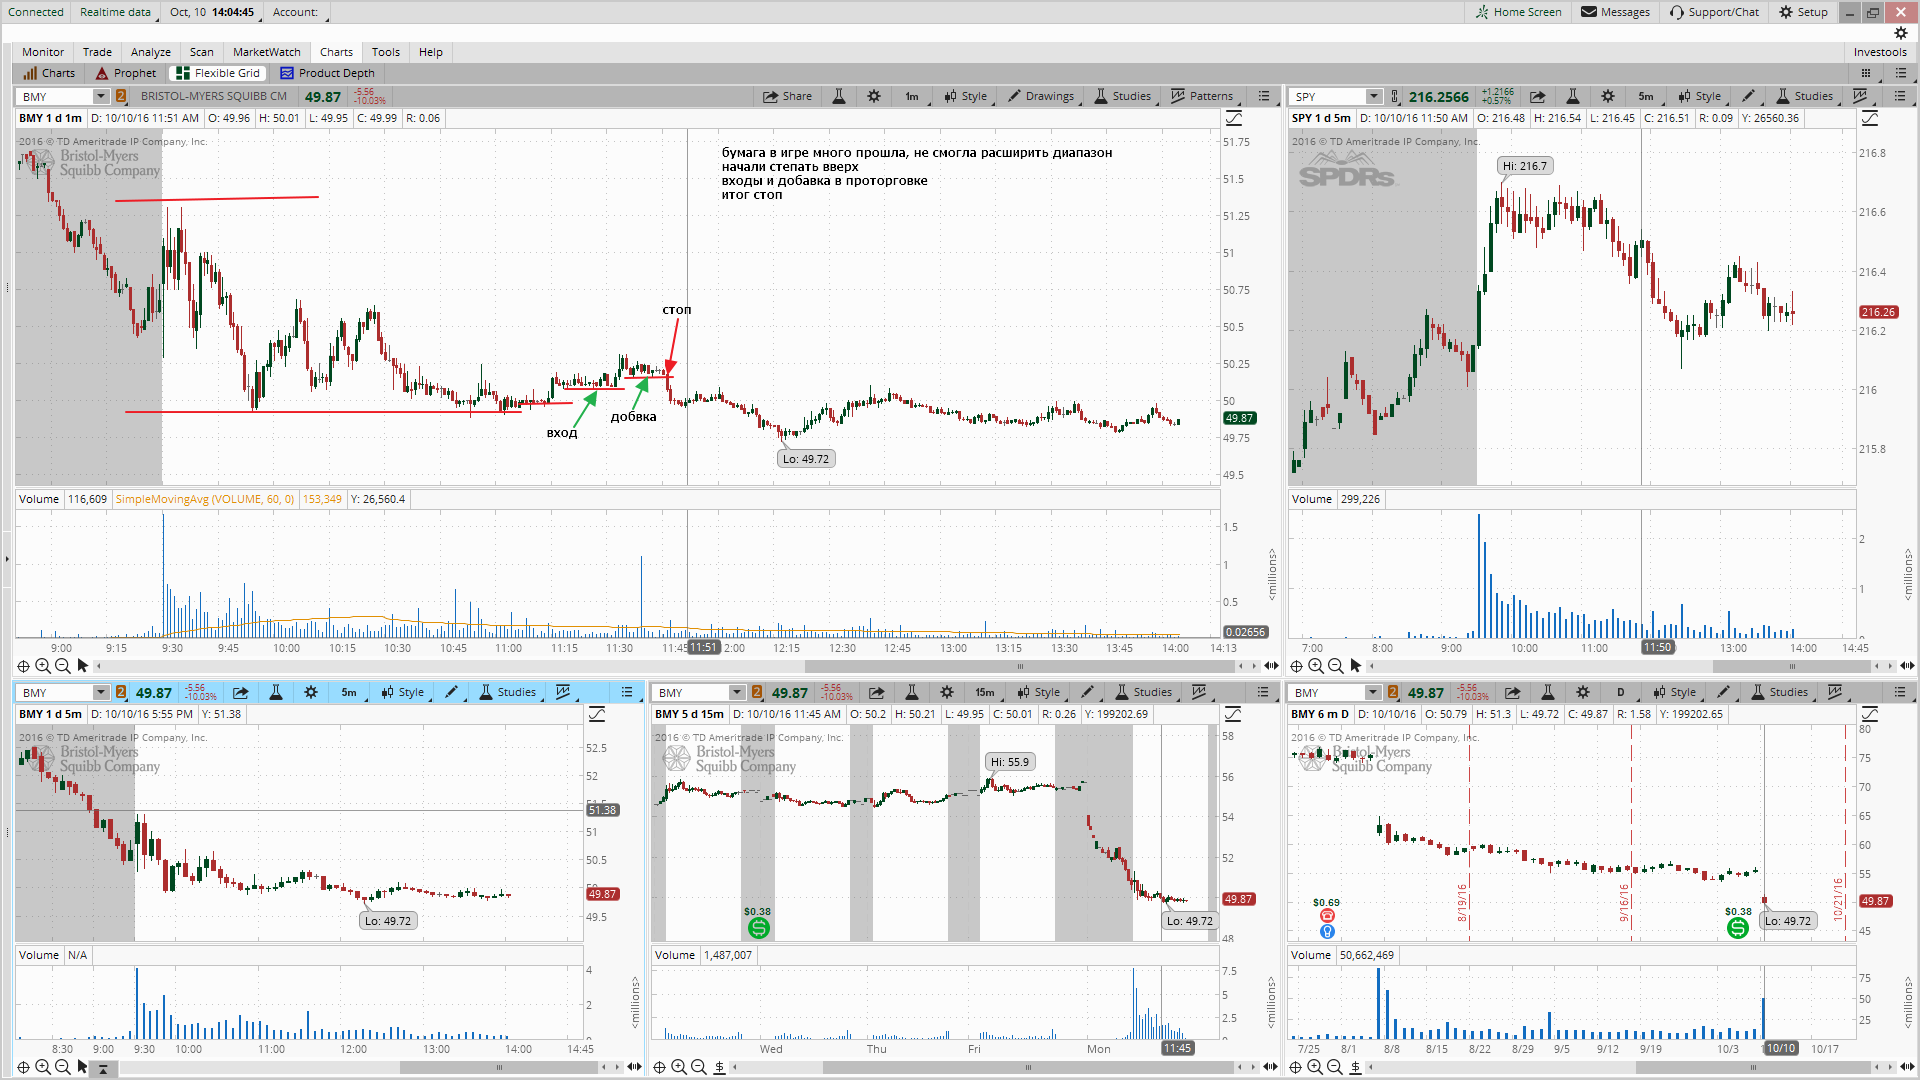Open the gear settings on SPY chart

[x=1608, y=96]
